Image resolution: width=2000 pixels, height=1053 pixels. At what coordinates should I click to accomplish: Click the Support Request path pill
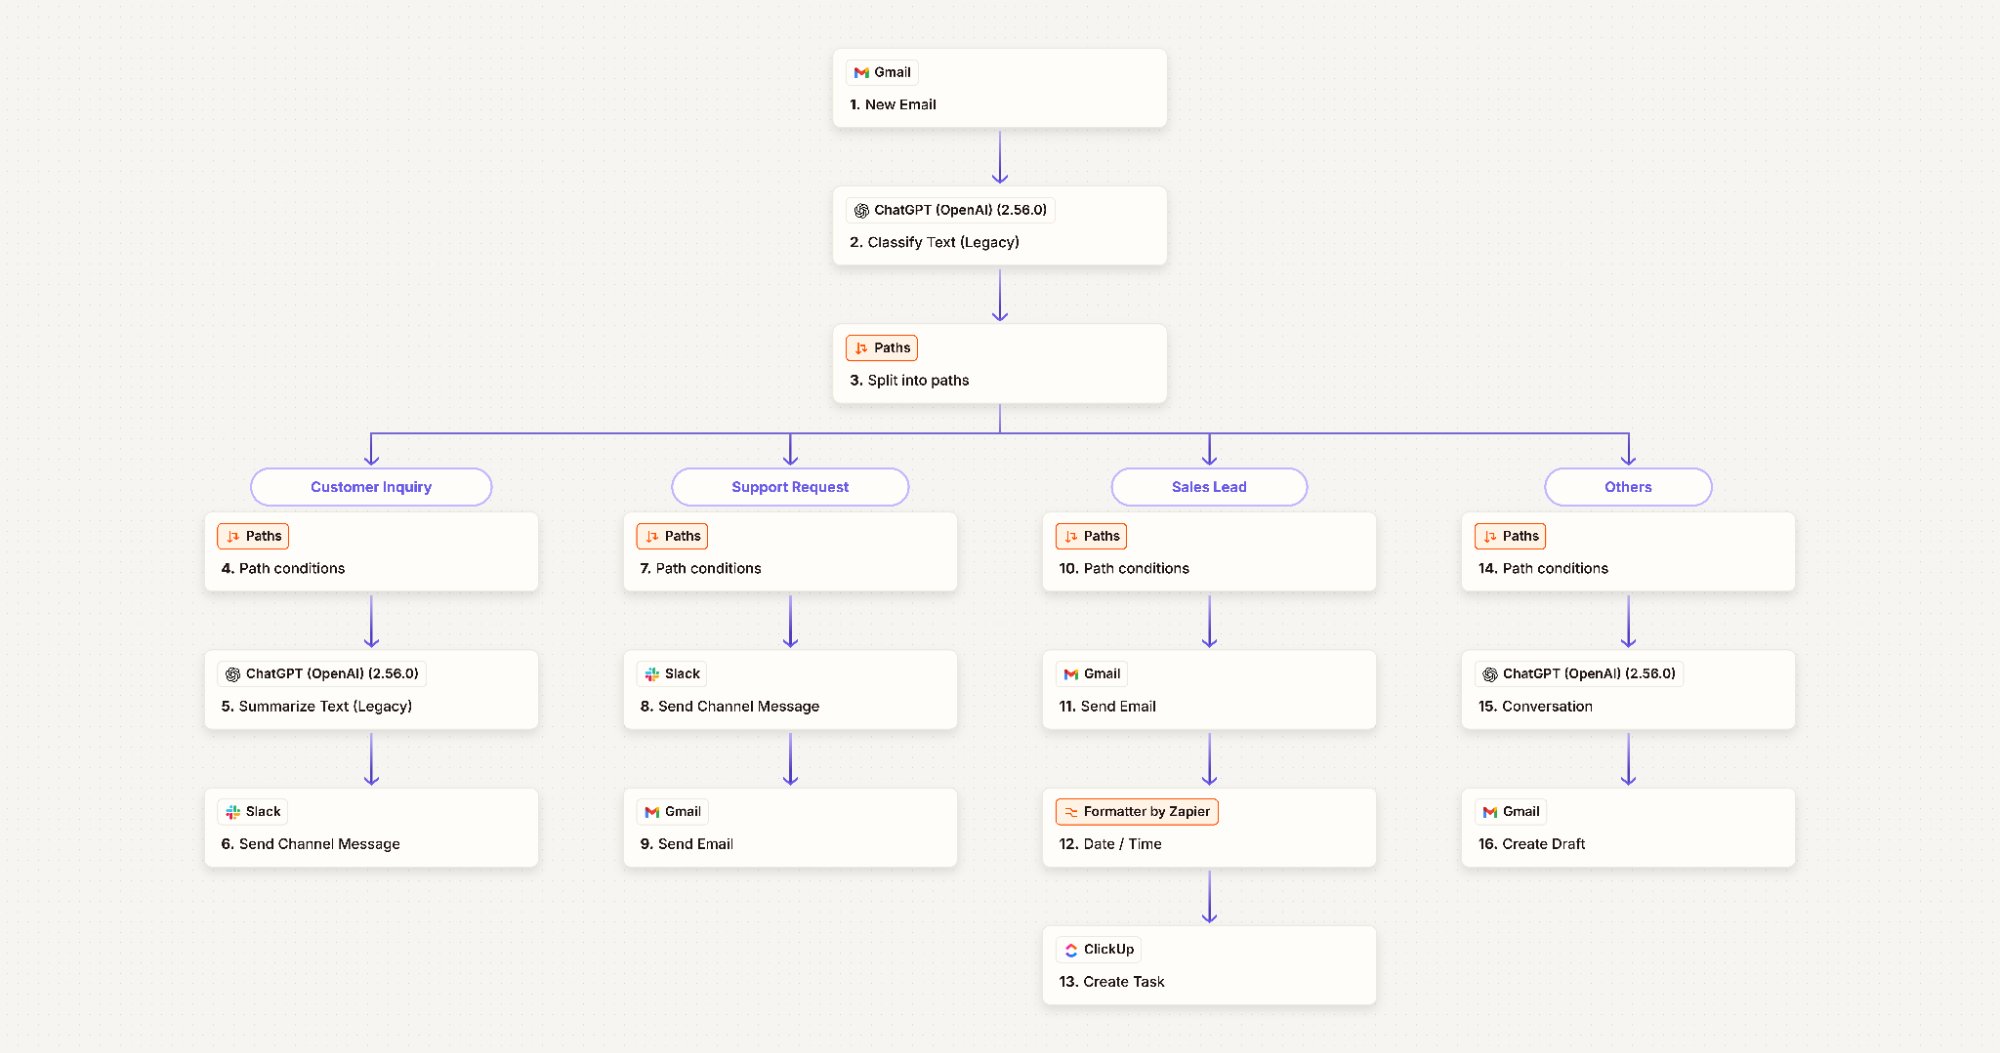790,487
